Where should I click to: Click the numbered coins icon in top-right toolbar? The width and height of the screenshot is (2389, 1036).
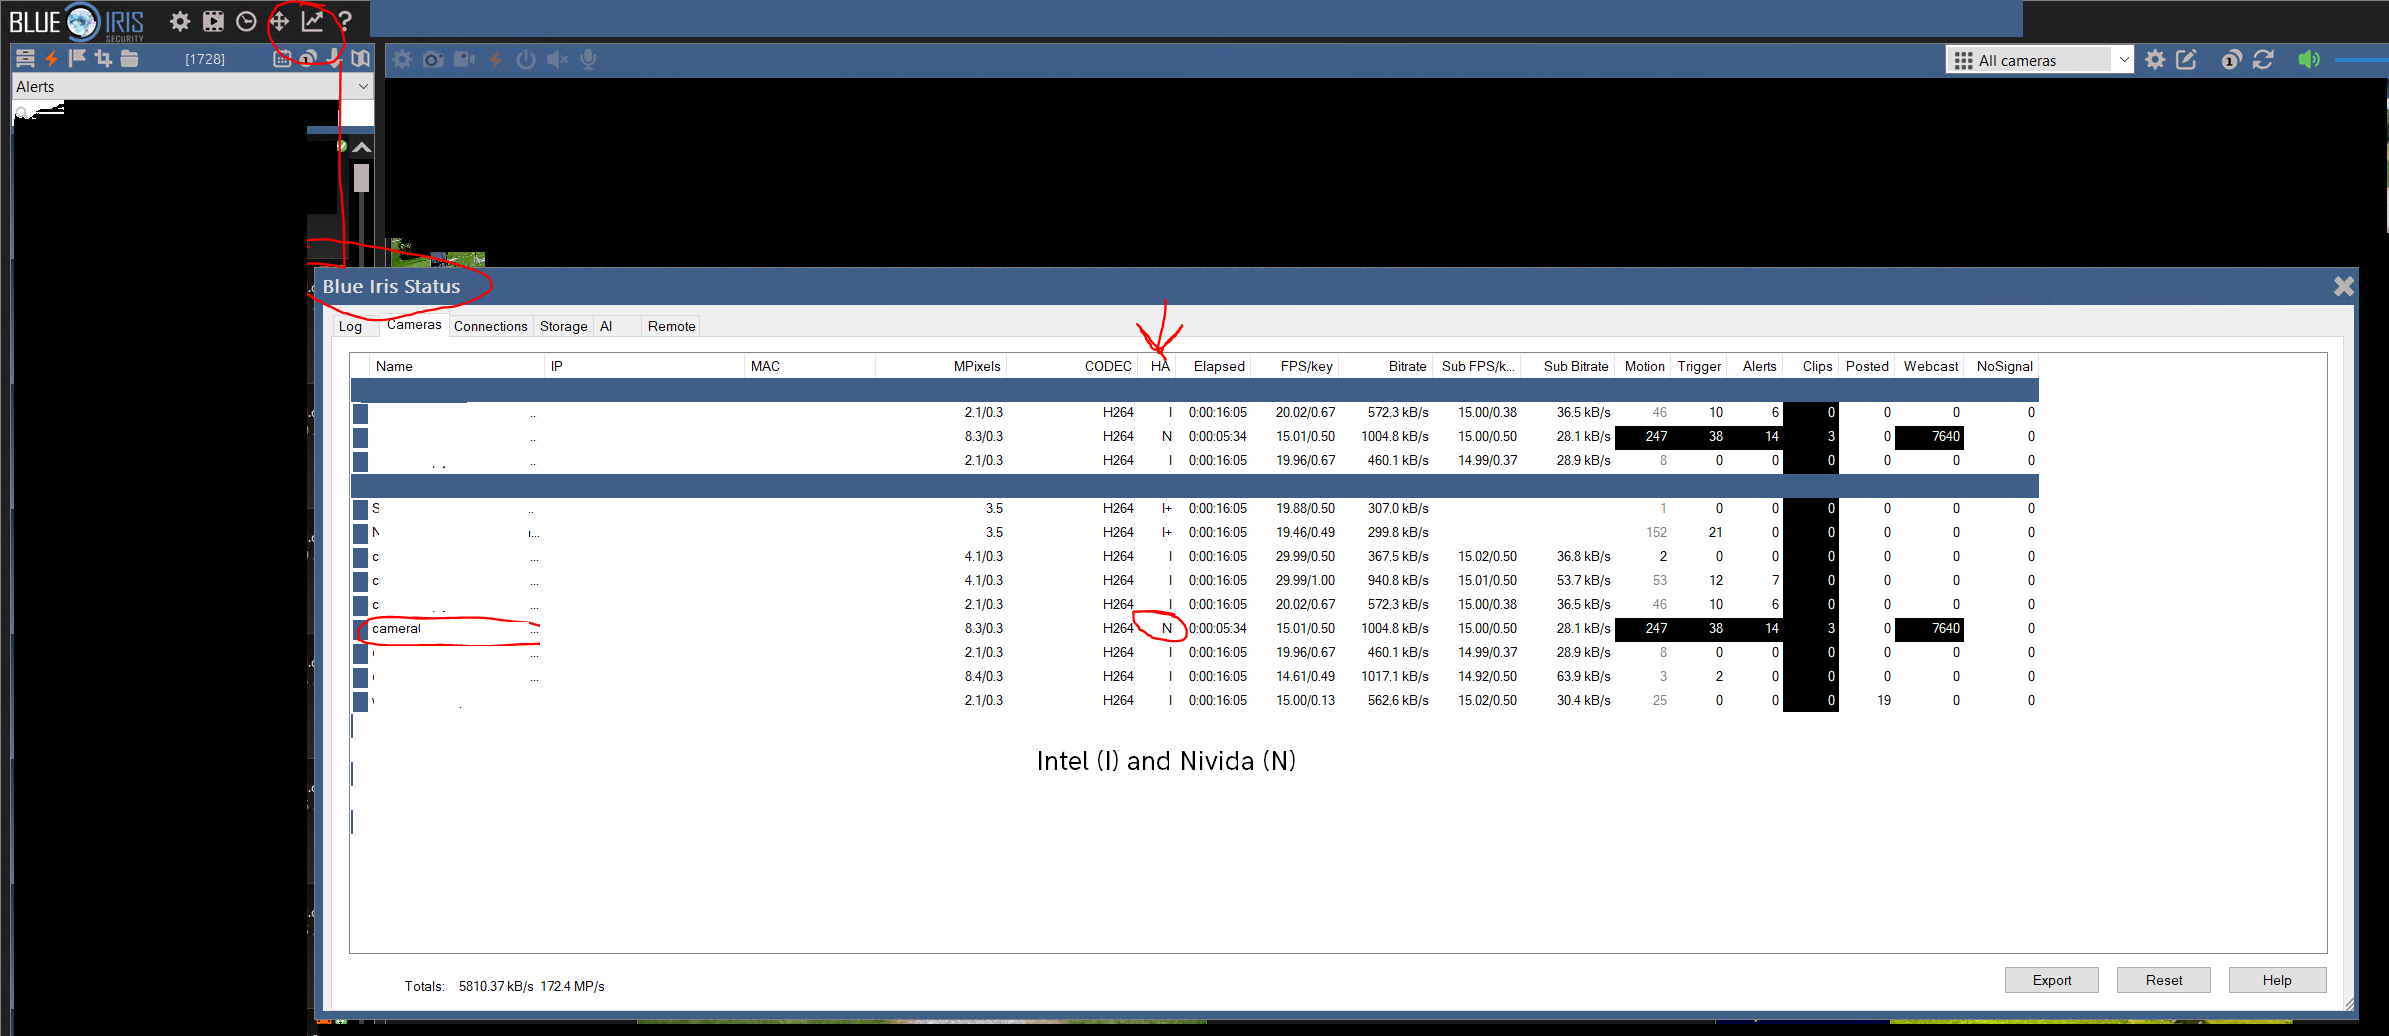coord(2231,60)
